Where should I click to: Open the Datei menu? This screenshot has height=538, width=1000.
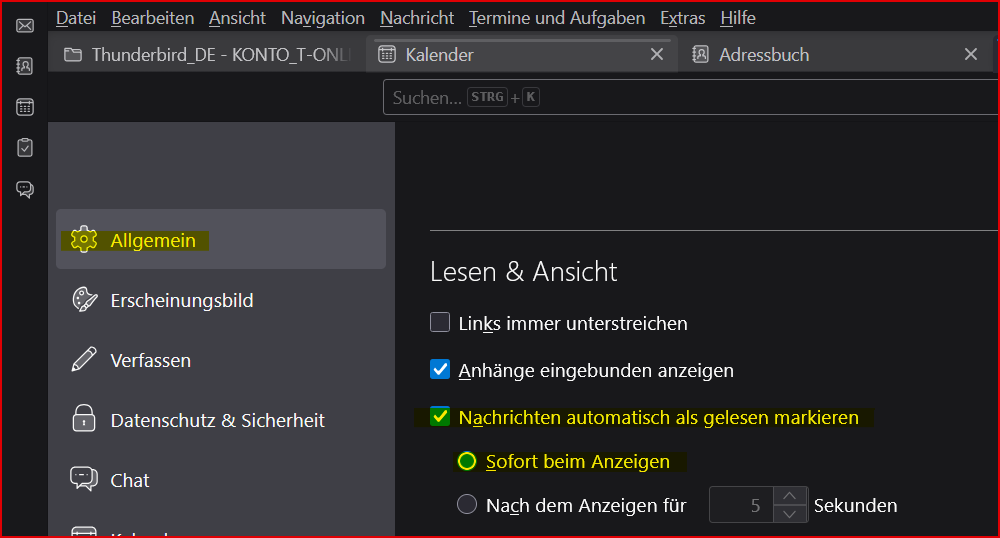tap(76, 18)
